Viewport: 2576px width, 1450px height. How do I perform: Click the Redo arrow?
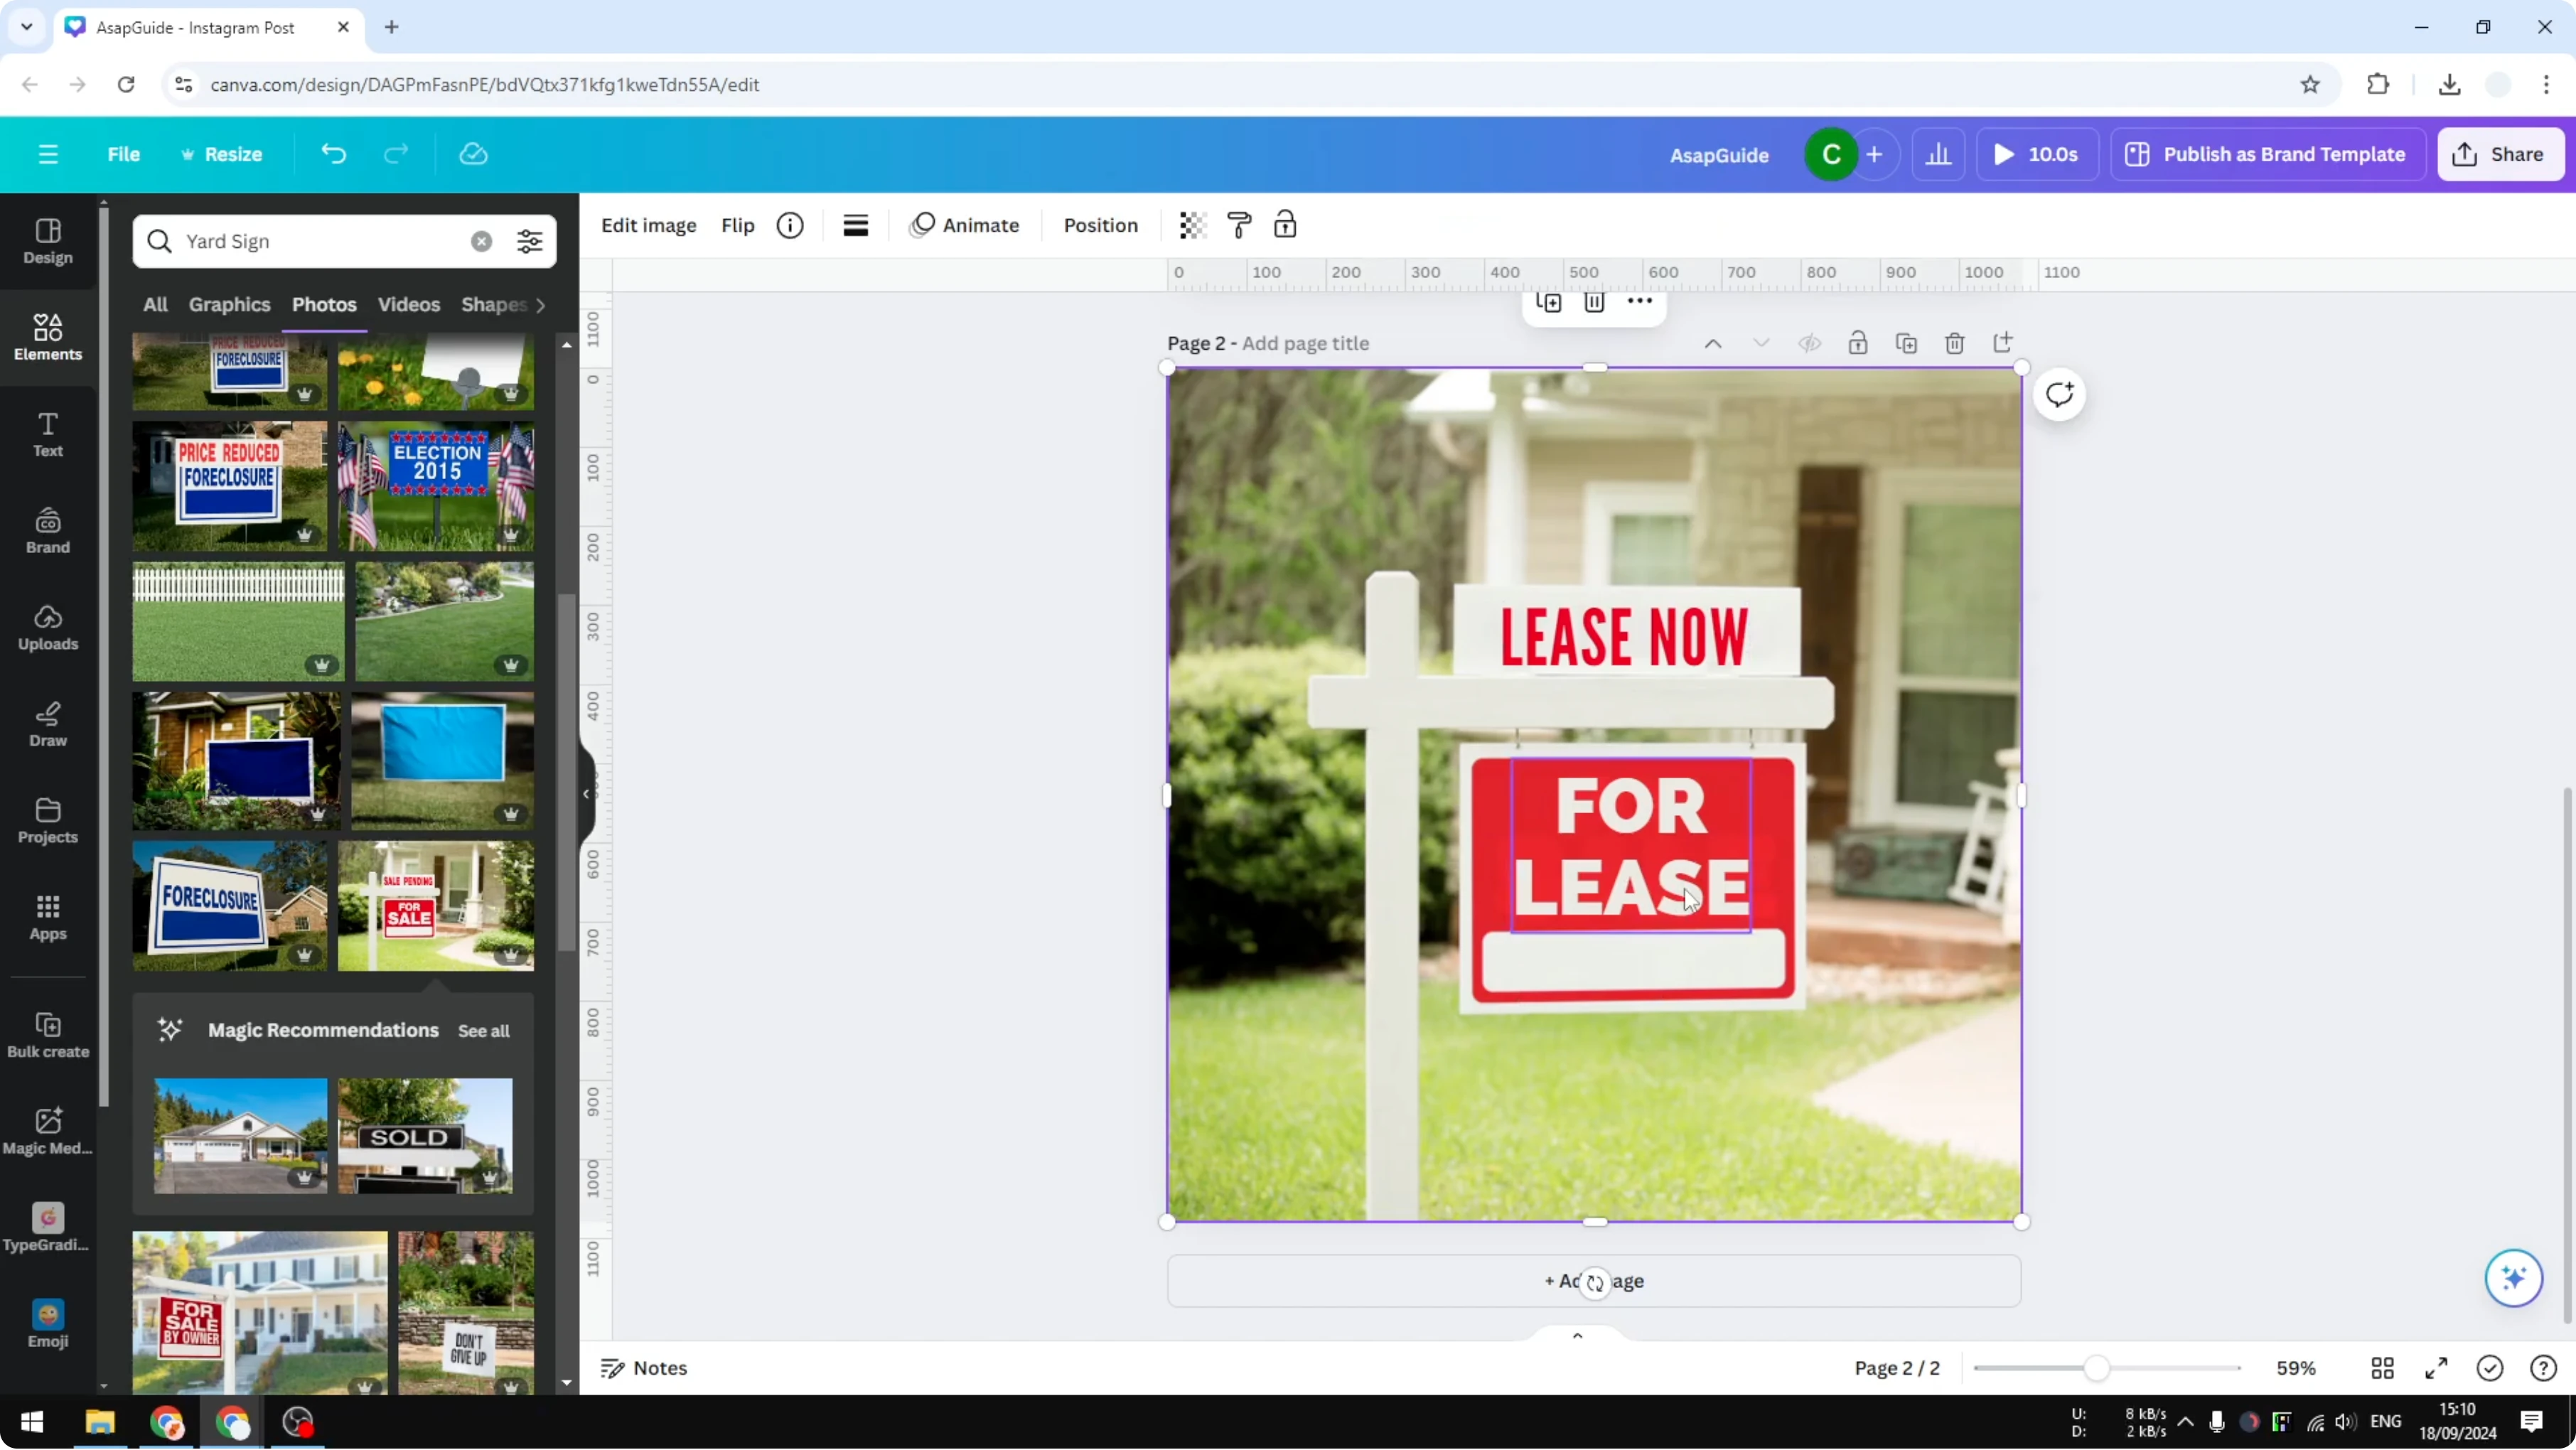(397, 154)
